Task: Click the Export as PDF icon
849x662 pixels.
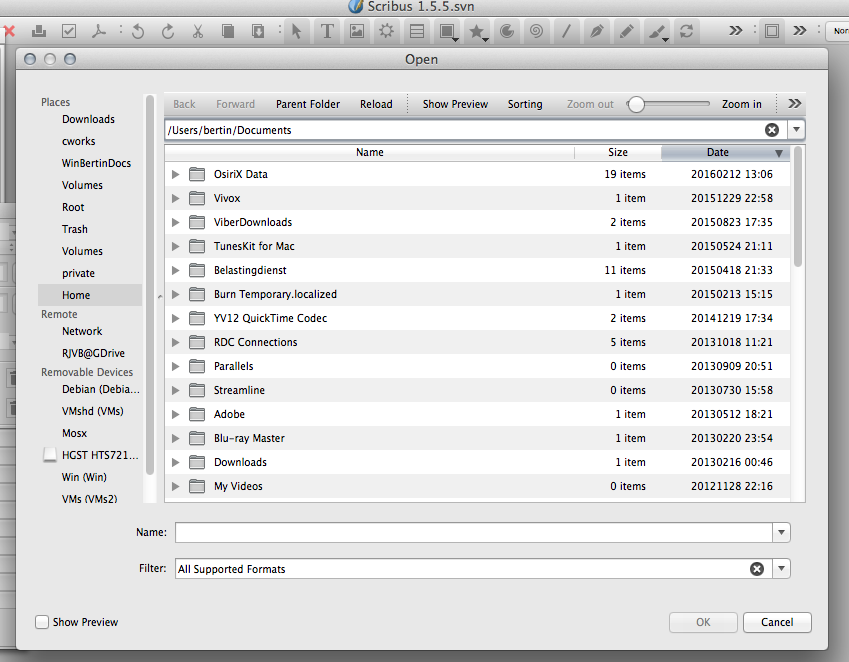Action: pyautogui.click(x=99, y=31)
